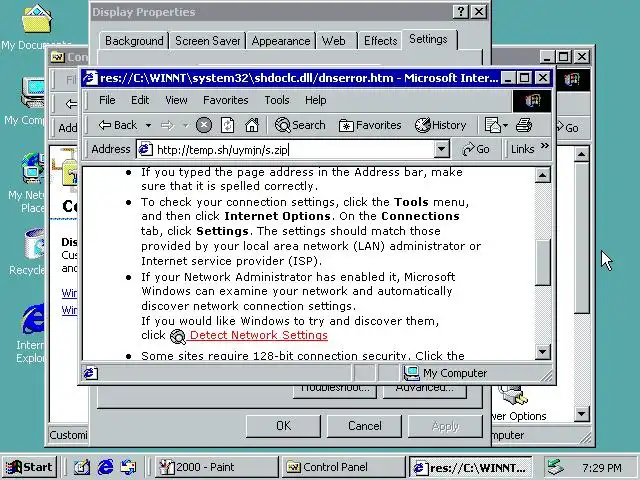The height and width of the screenshot is (480, 640).
Task: Stop page loading with the Stop icon
Action: pos(204,125)
